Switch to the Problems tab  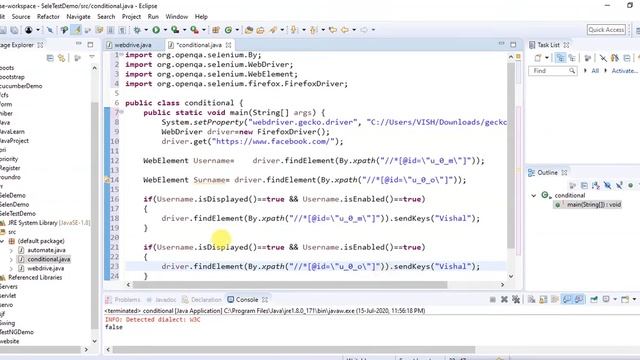pyautogui.click(x=123, y=300)
